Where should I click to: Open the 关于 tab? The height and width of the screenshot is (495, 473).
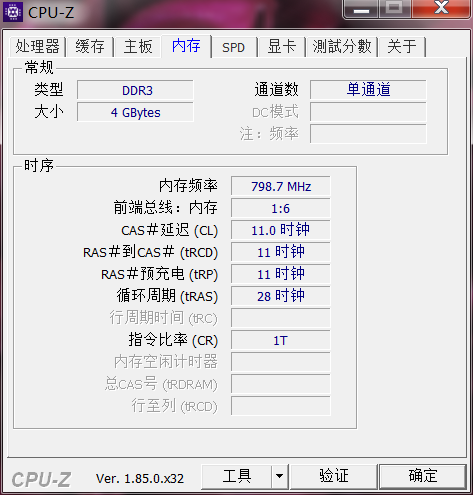402,47
